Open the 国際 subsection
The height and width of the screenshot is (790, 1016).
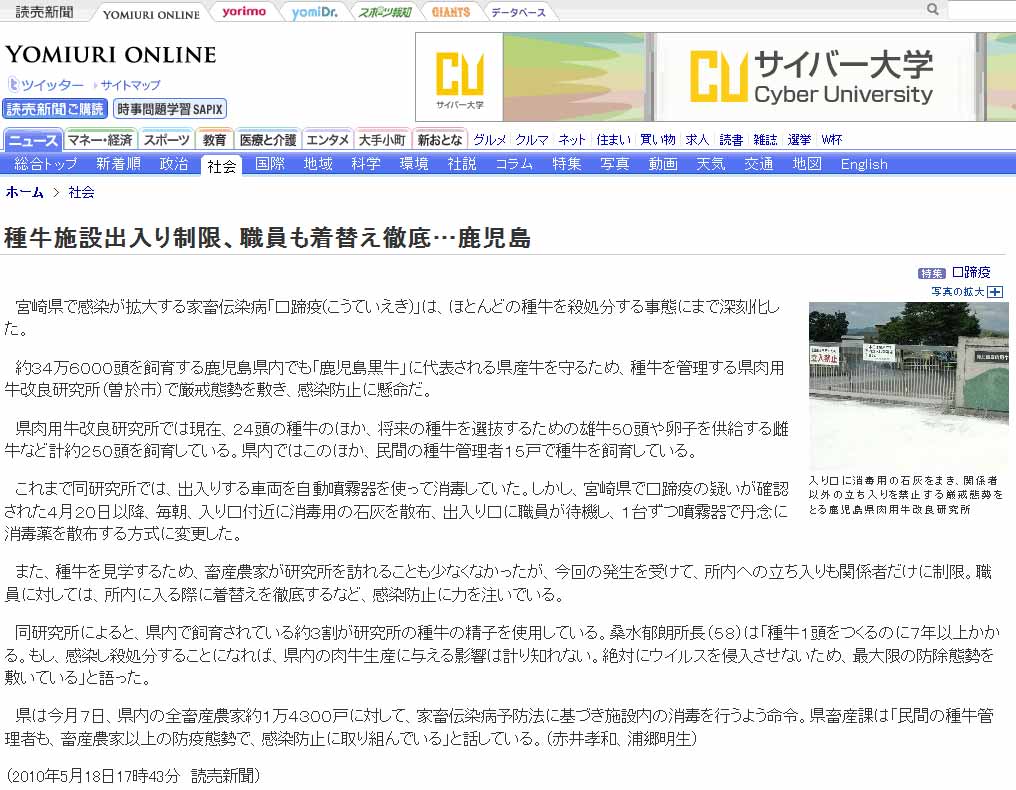tap(270, 164)
